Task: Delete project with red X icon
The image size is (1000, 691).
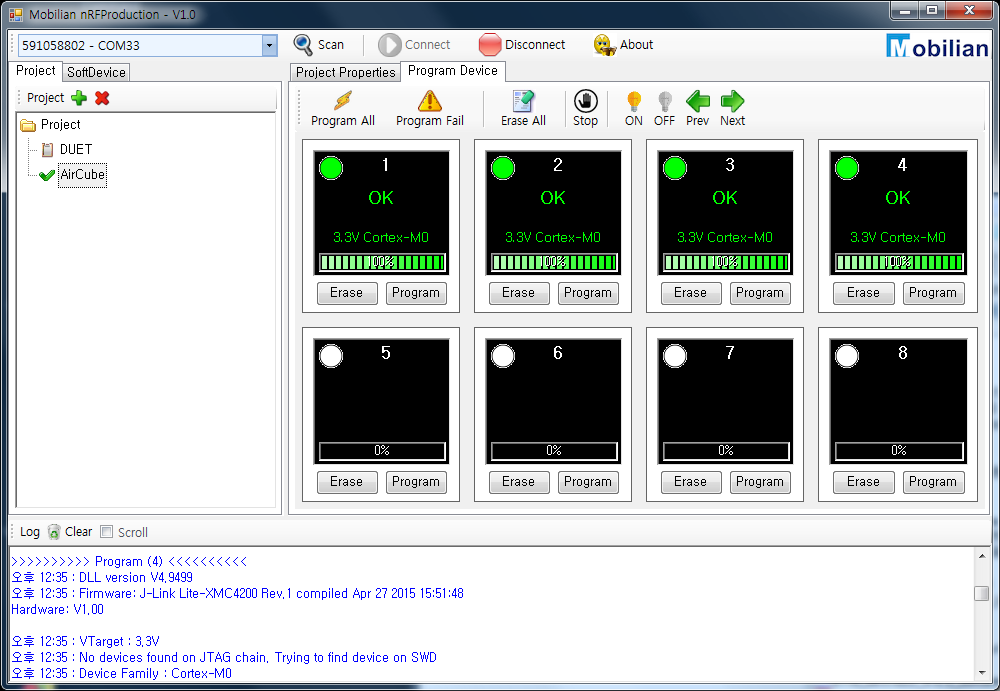Action: pyautogui.click(x=102, y=98)
